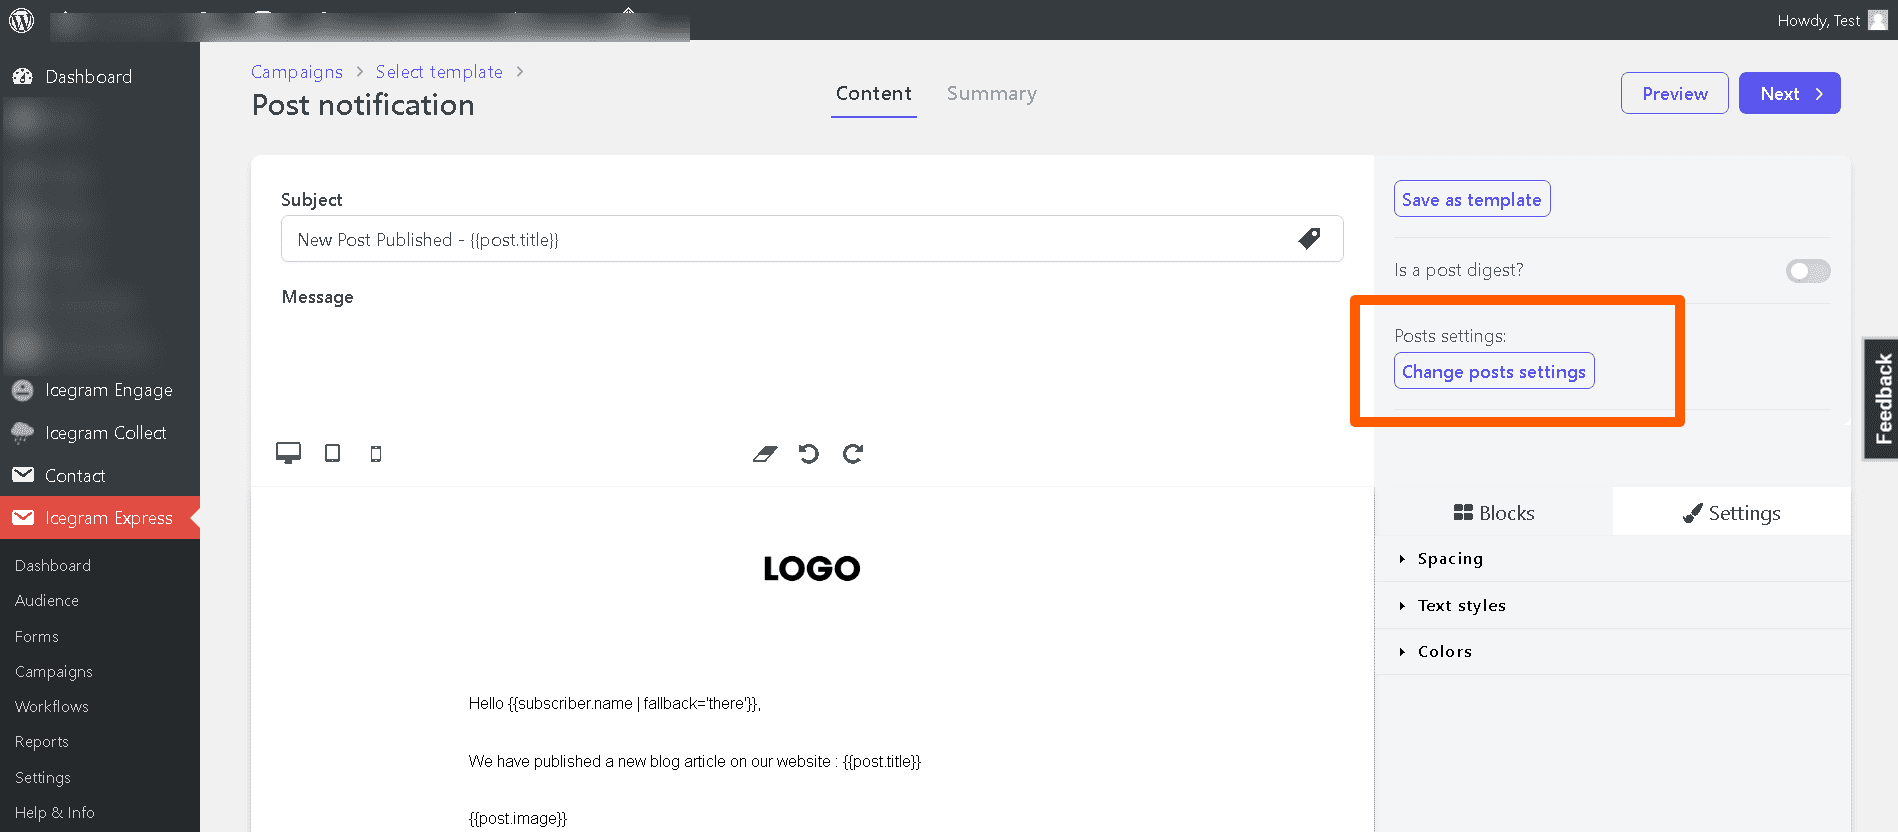Click Change posts settings button

pyautogui.click(x=1494, y=371)
